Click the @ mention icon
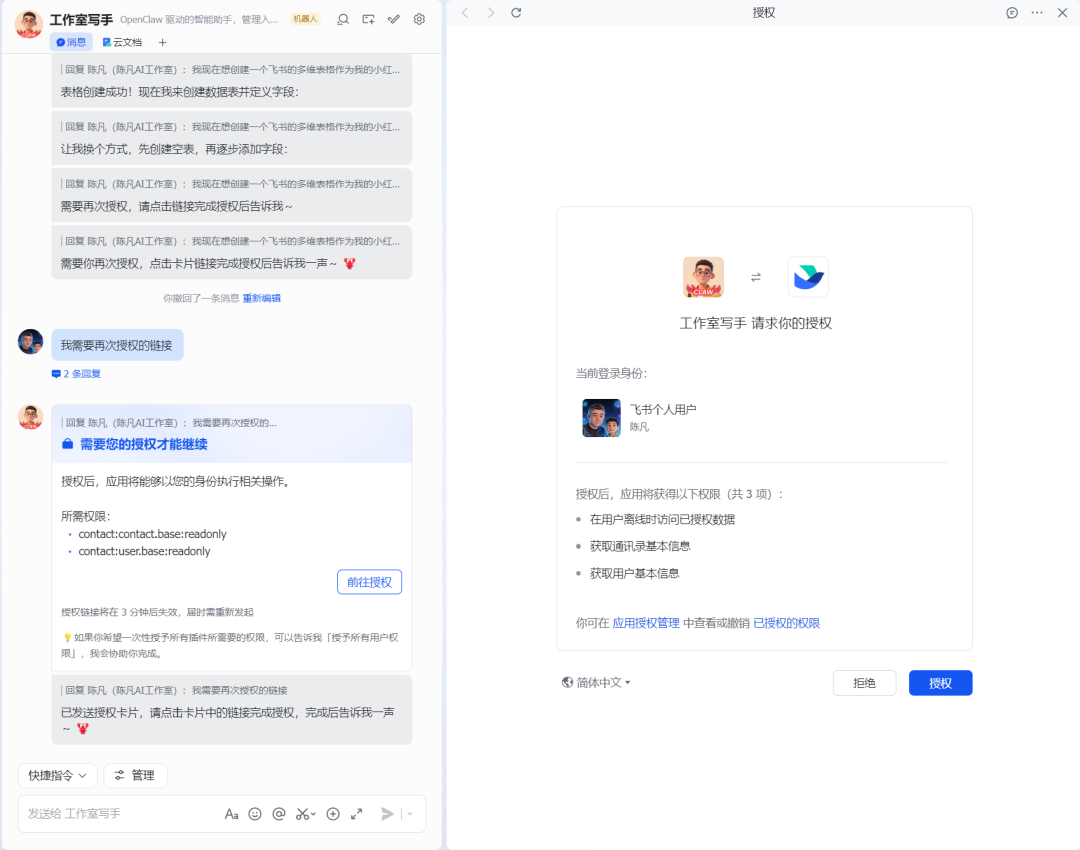This screenshot has height=850, width=1080. (x=279, y=814)
